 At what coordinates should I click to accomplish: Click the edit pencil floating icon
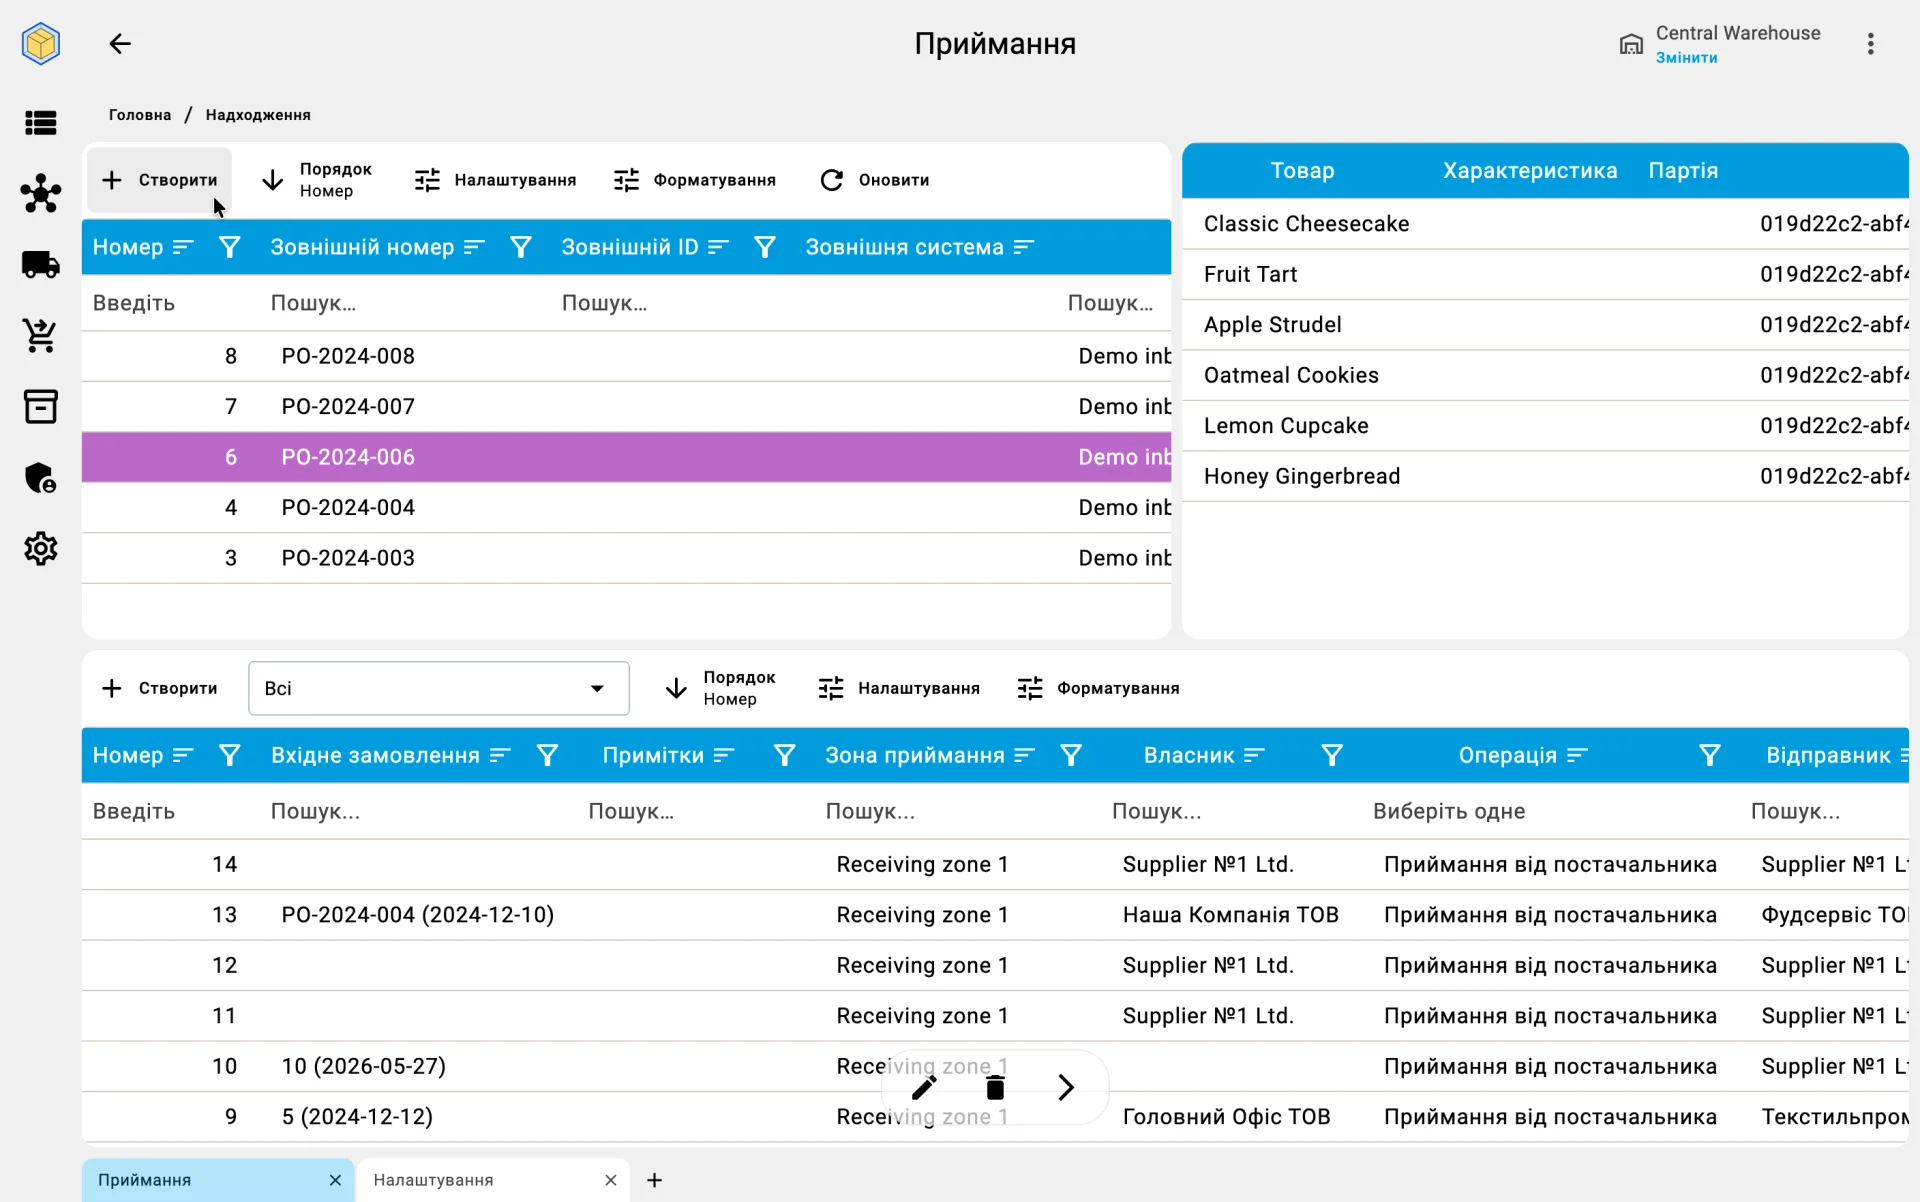pos(924,1087)
